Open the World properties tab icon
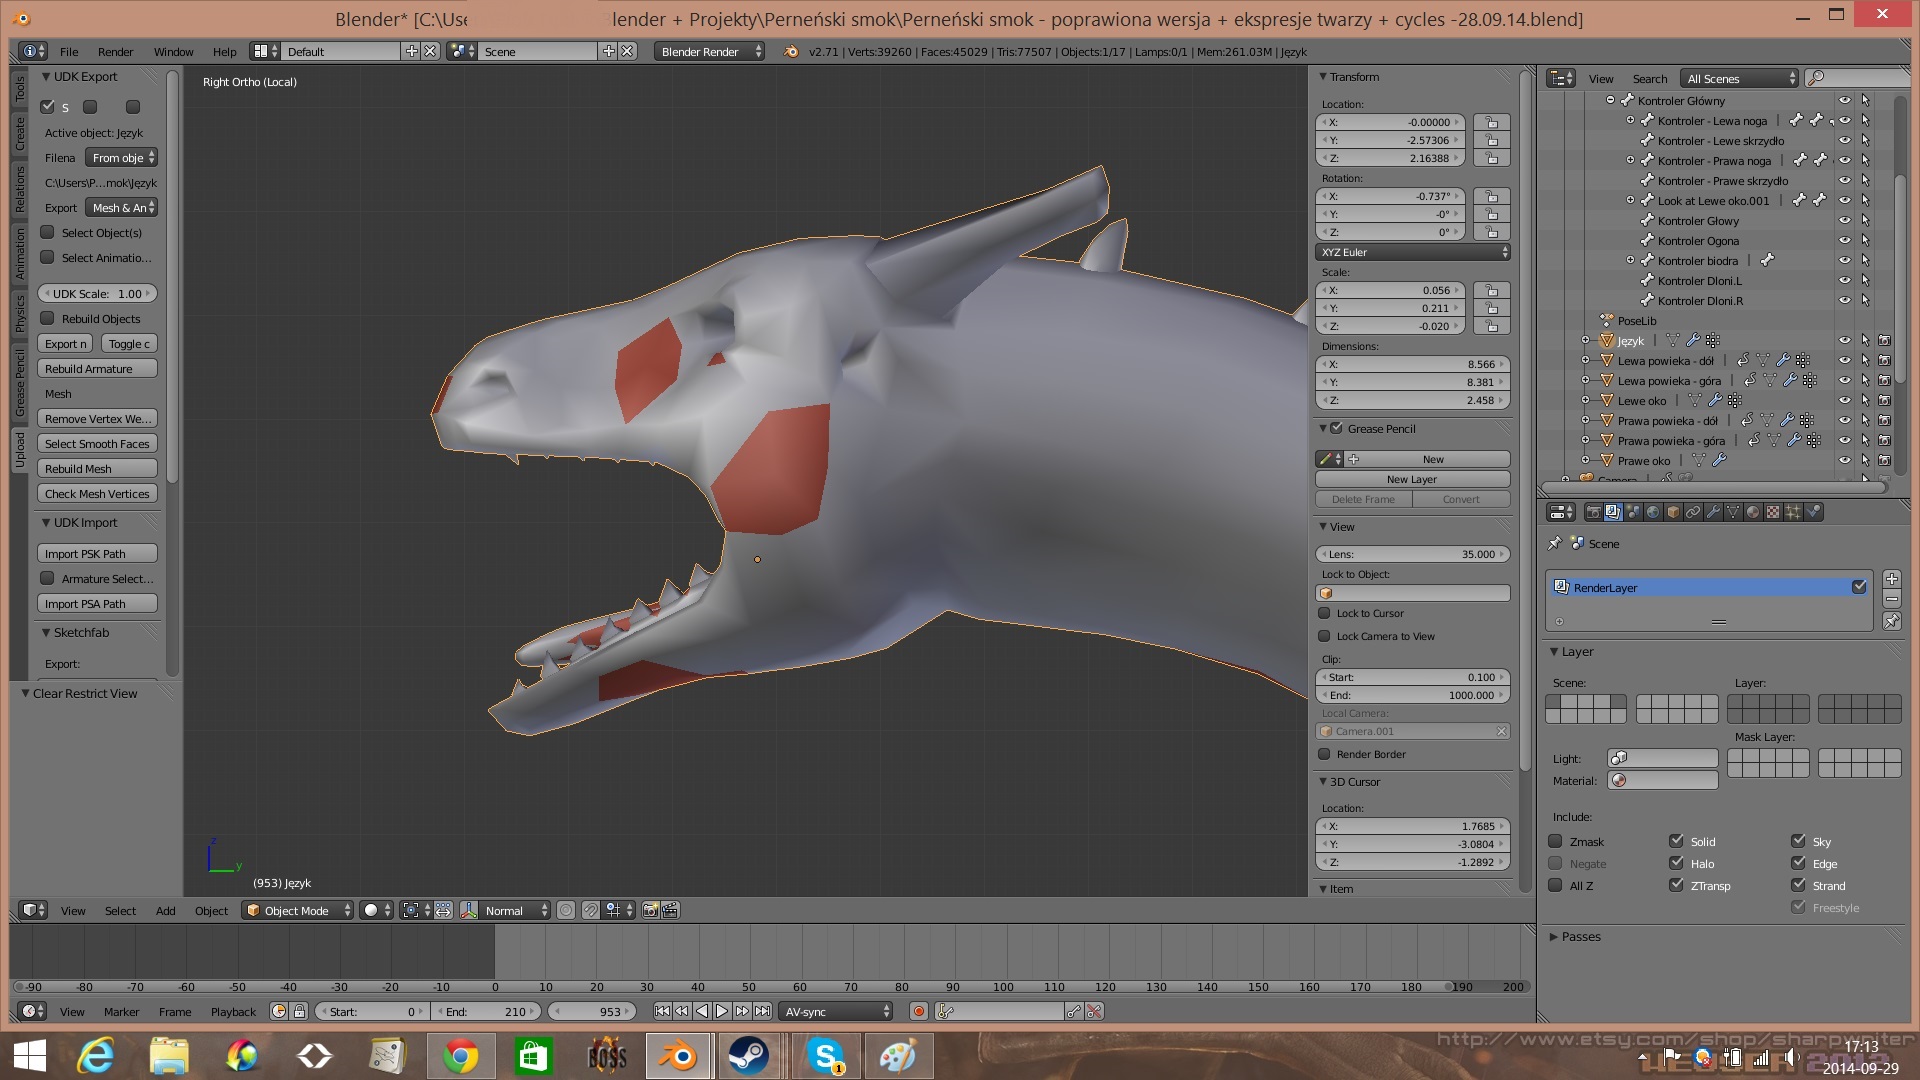This screenshot has width=1920, height=1080. (1653, 512)
